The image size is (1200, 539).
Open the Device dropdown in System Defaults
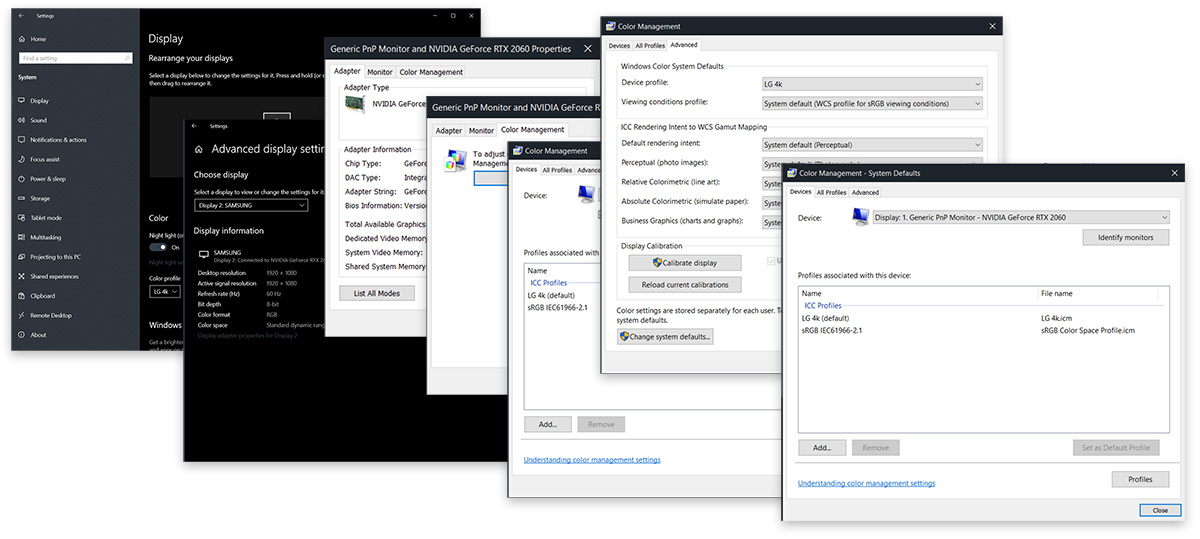[1021, 217]
